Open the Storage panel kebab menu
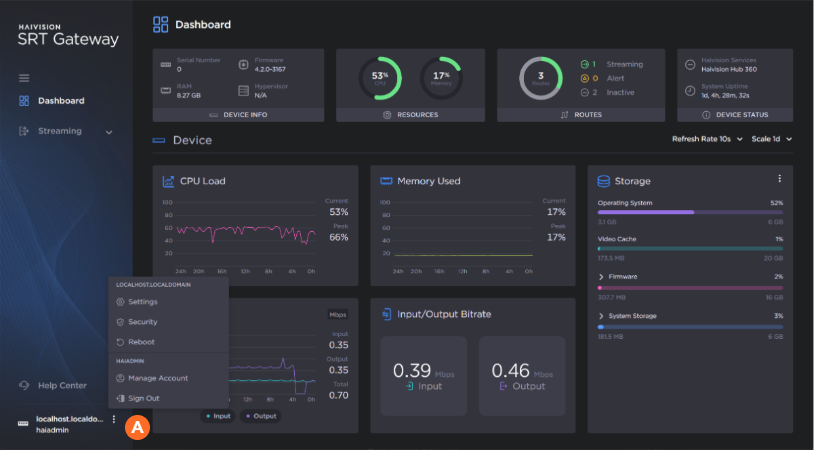The image size is (814, 450). coord(779,179)
